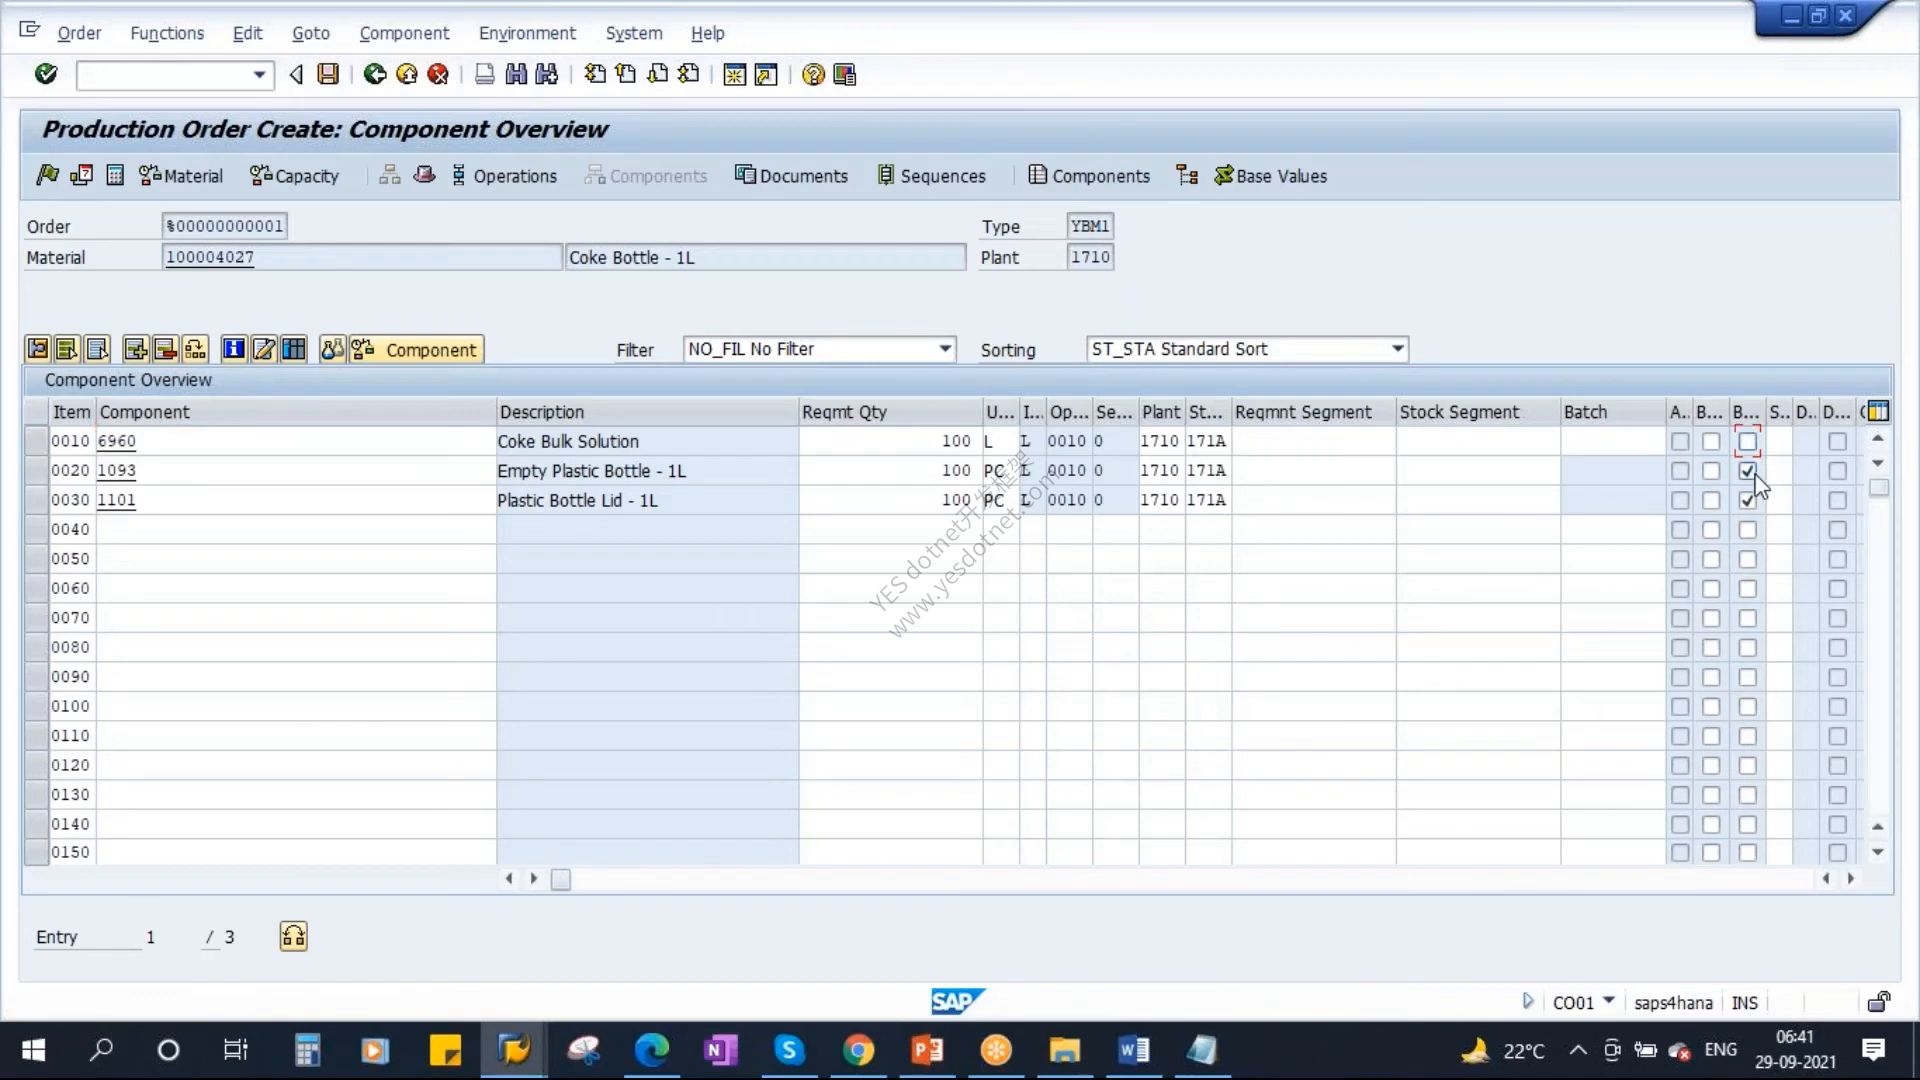Click the Material button
This screenshot has width=1920, height=1080.
pyautogui.click(x=181, y=176)
